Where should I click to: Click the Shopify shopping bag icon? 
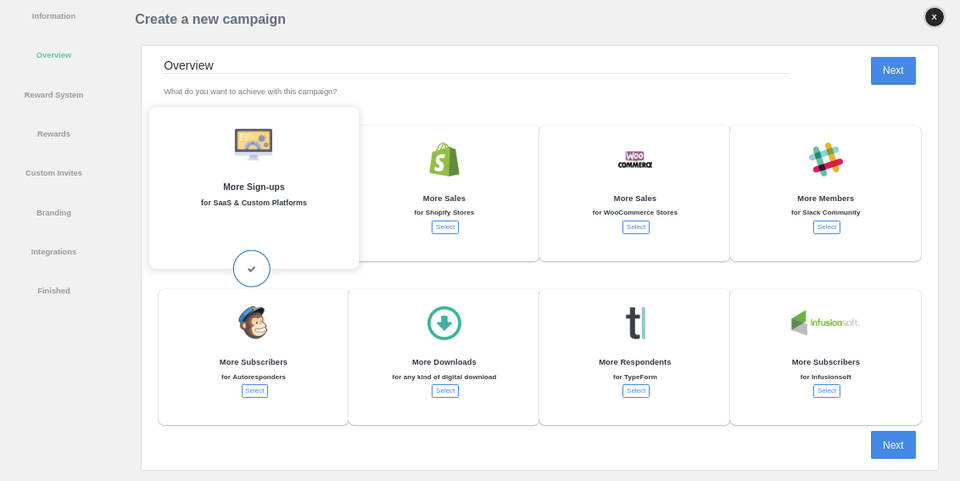(444, 160)
